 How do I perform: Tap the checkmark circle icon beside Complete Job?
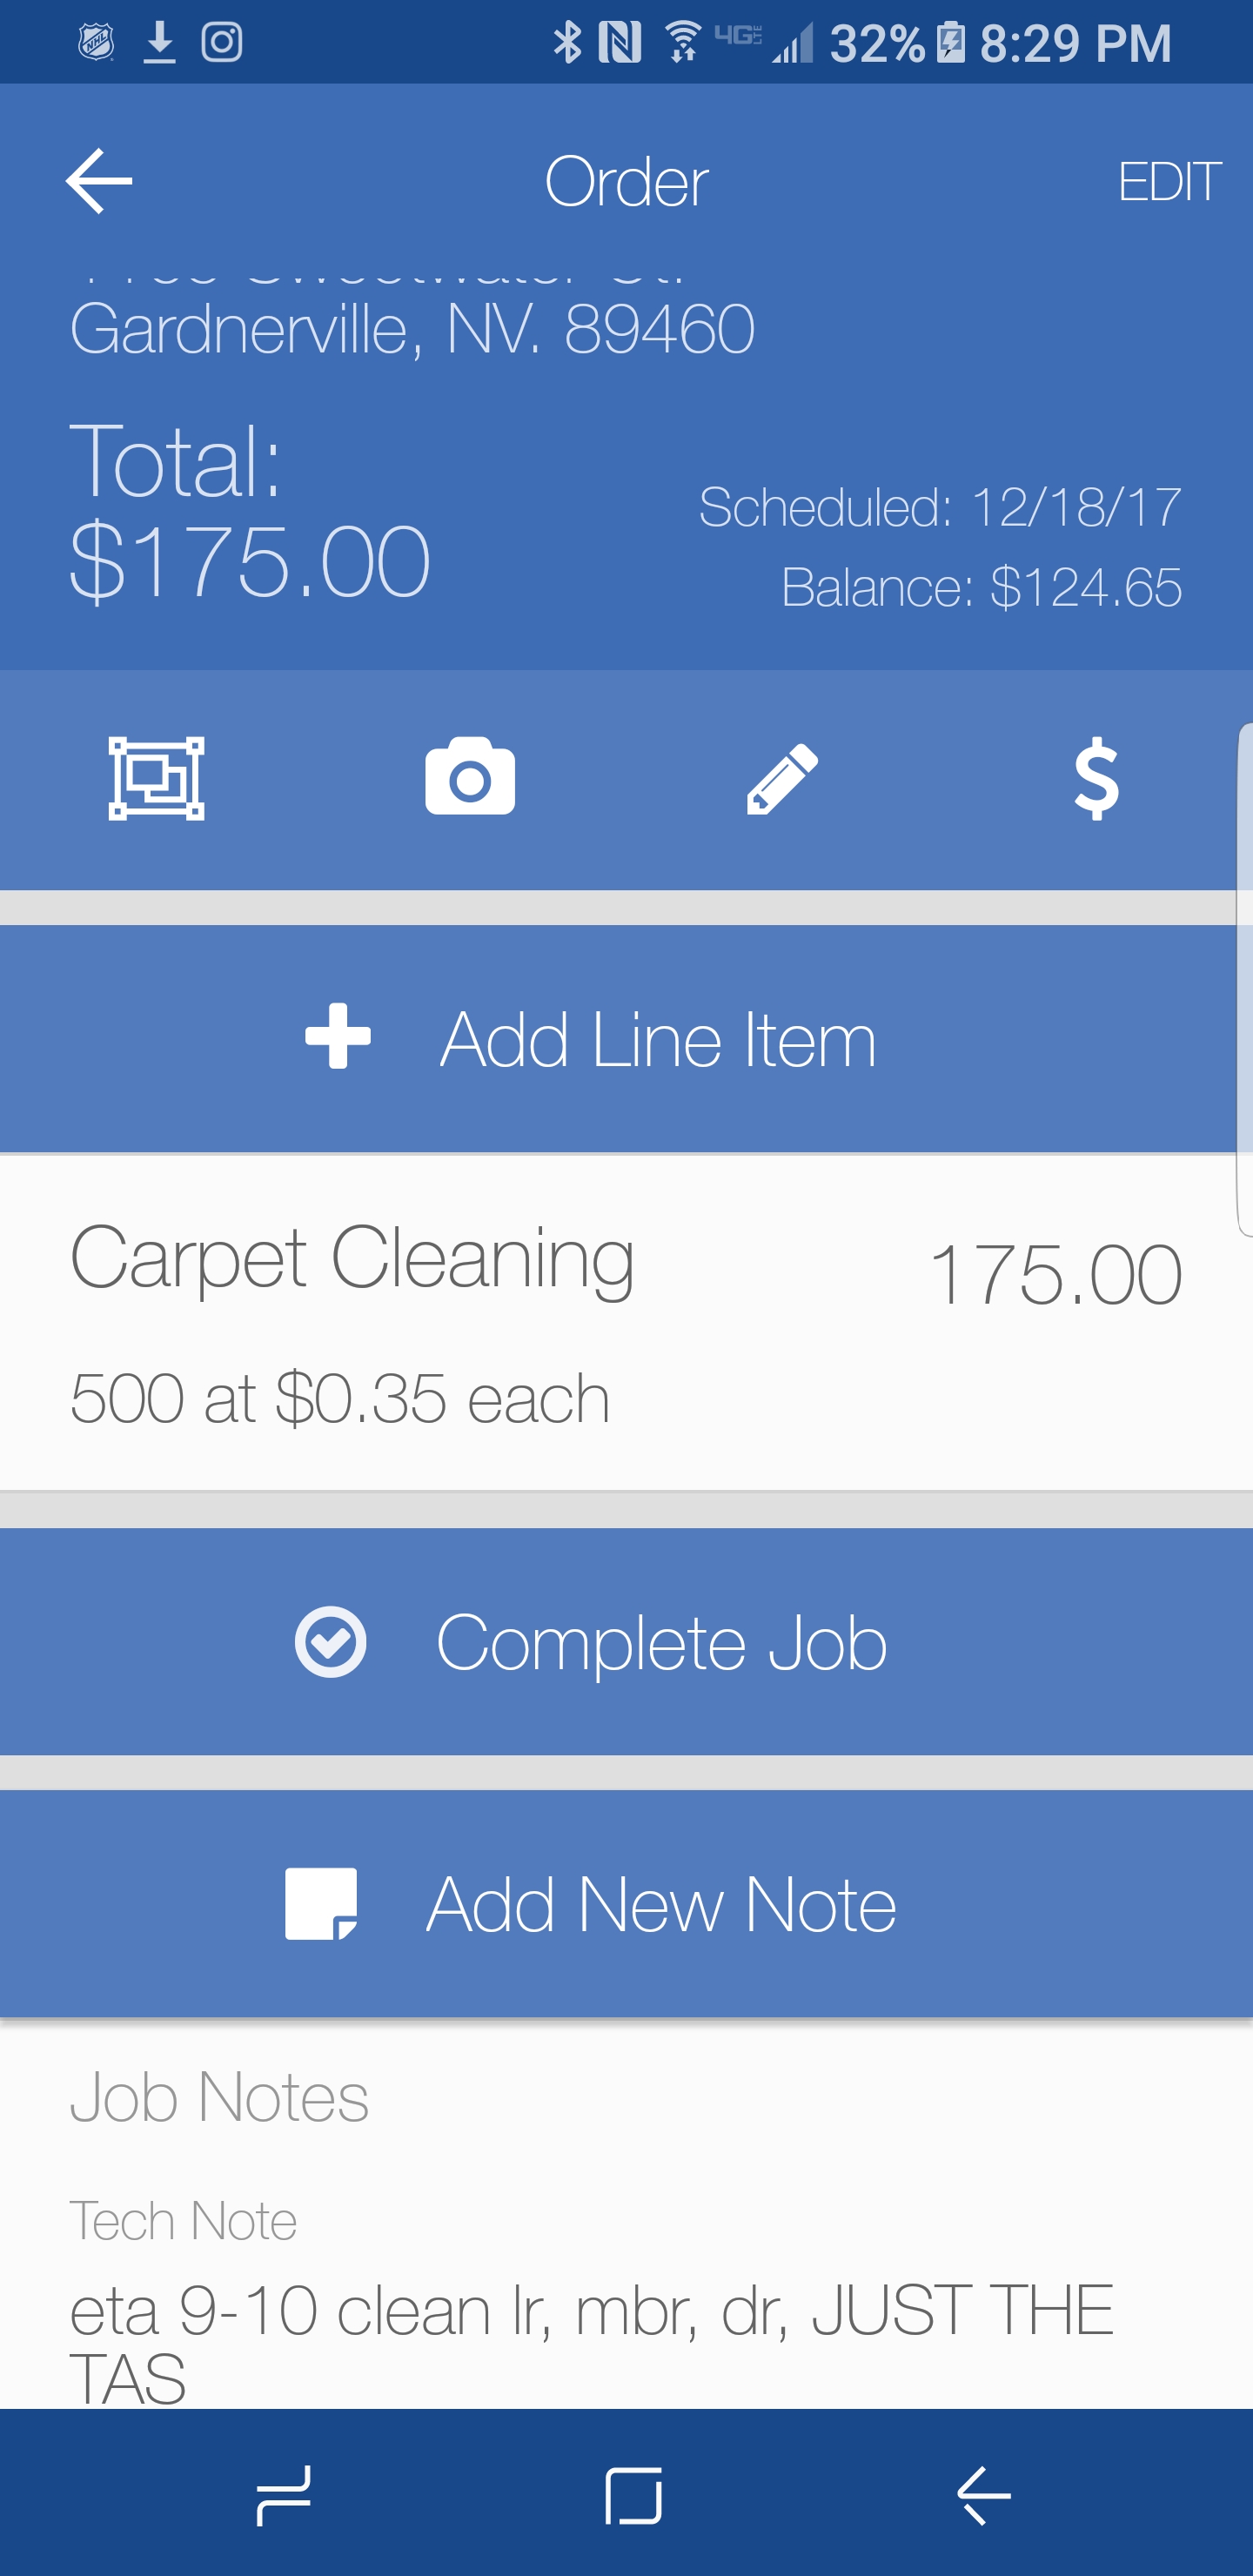point(330,1642)
